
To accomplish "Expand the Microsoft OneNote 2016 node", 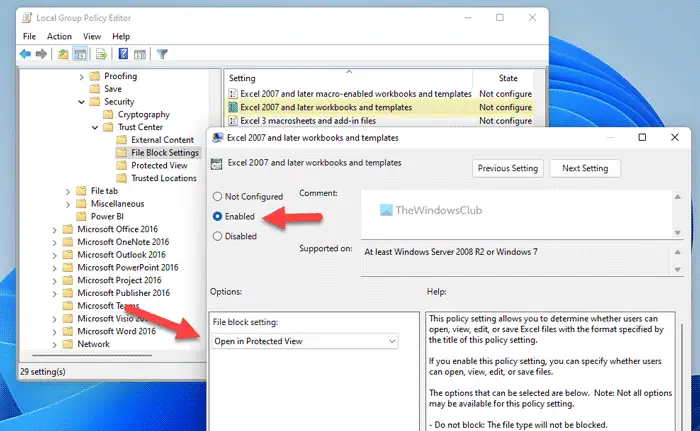I will [x=54, y=243].
